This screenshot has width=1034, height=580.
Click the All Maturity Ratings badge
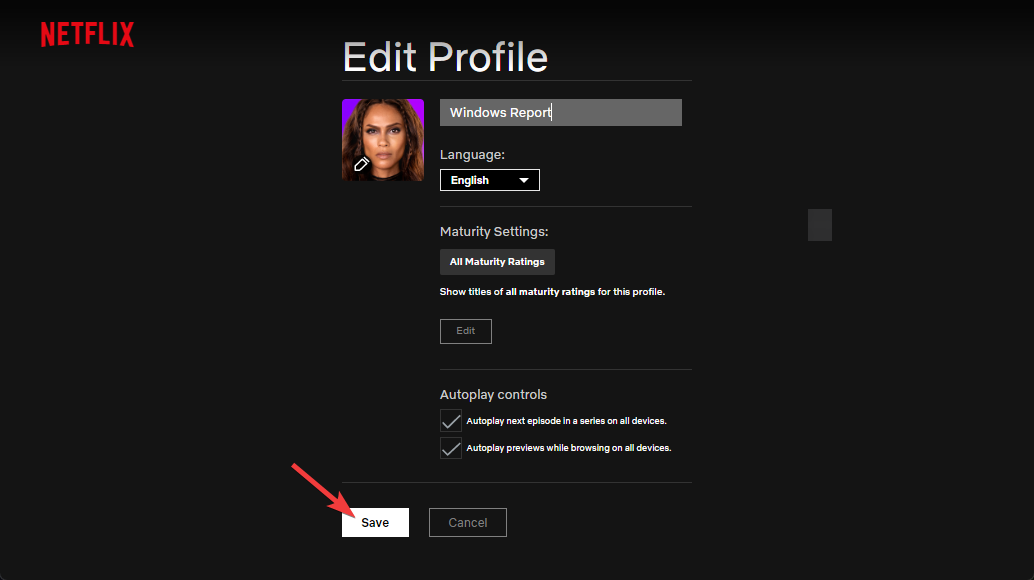point(497,262)
